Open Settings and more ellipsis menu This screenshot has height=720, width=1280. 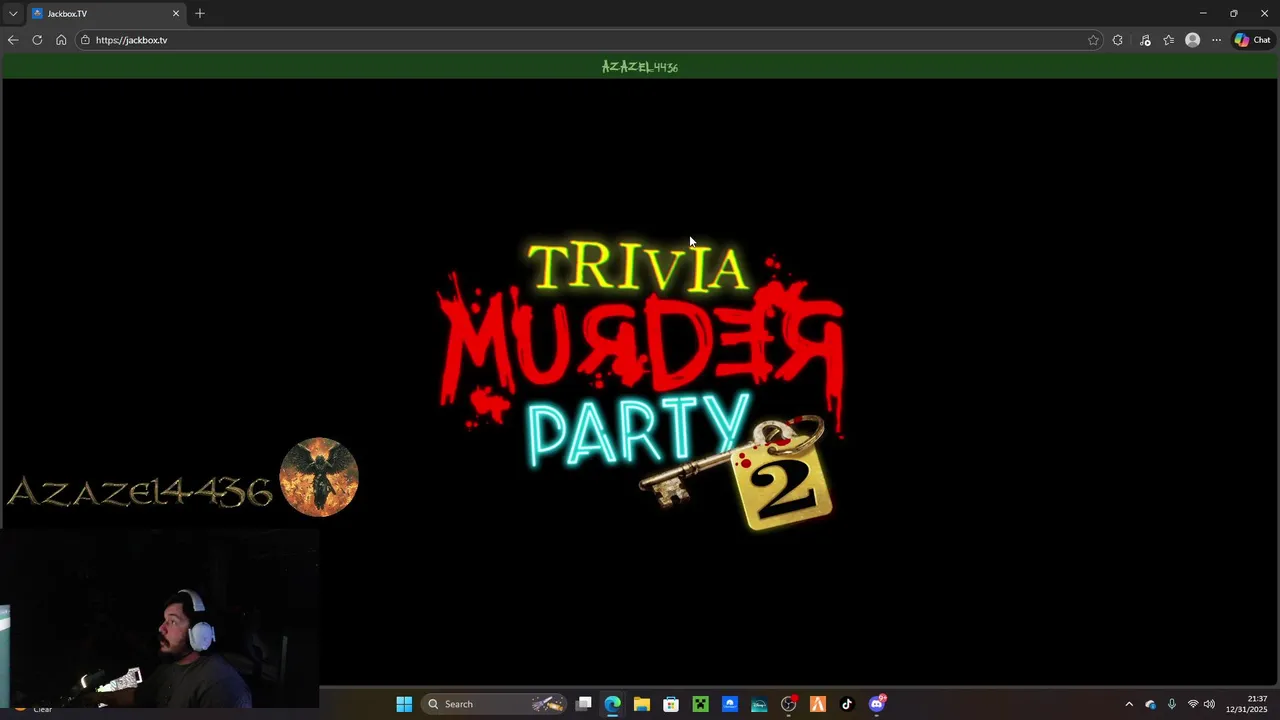pyautogui.click(x=1216, y=40)
